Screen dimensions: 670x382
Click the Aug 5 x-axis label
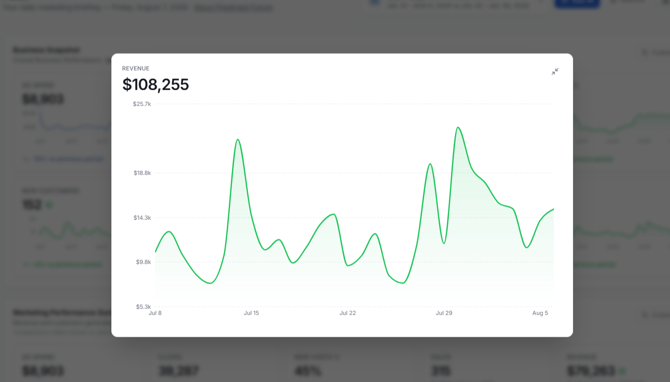pos(540,313)
